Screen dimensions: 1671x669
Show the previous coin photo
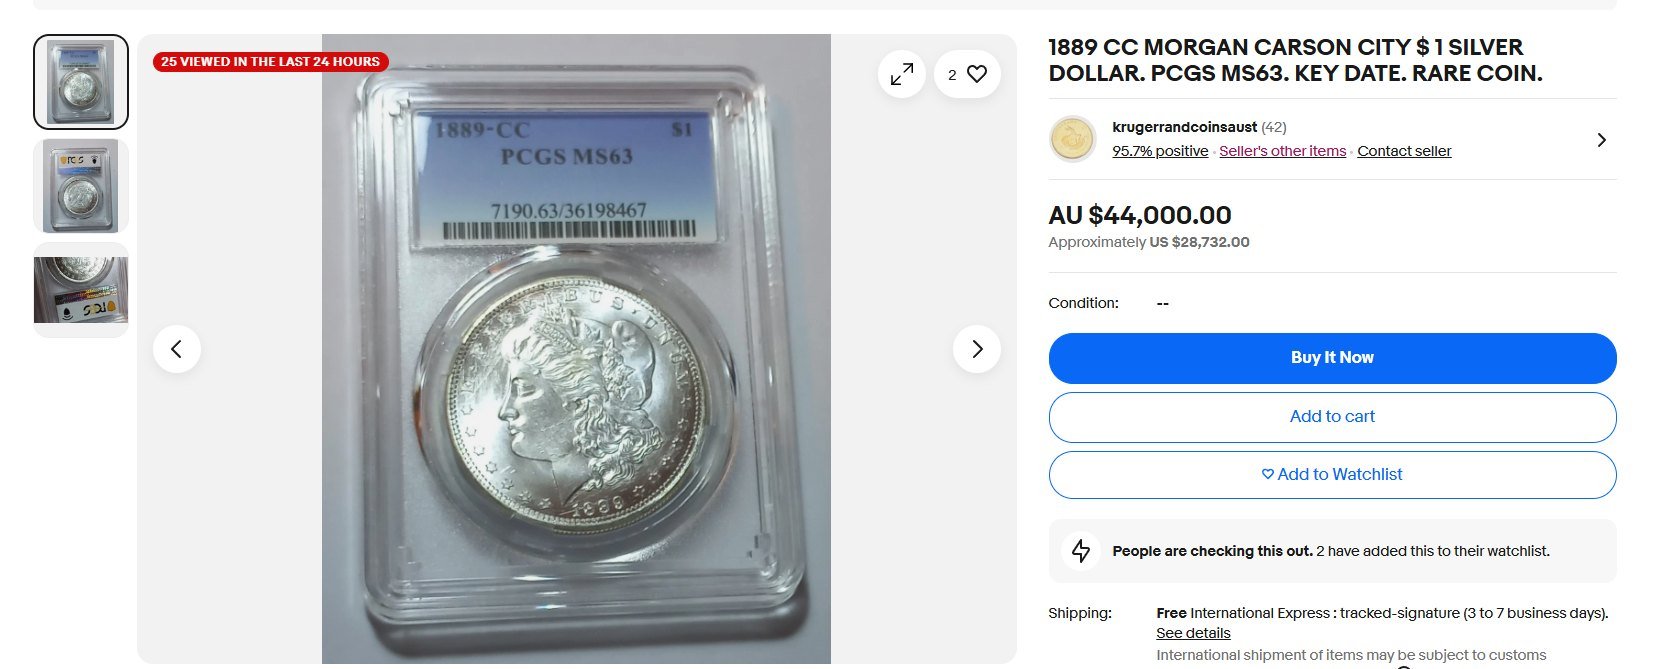pos(177,349)
